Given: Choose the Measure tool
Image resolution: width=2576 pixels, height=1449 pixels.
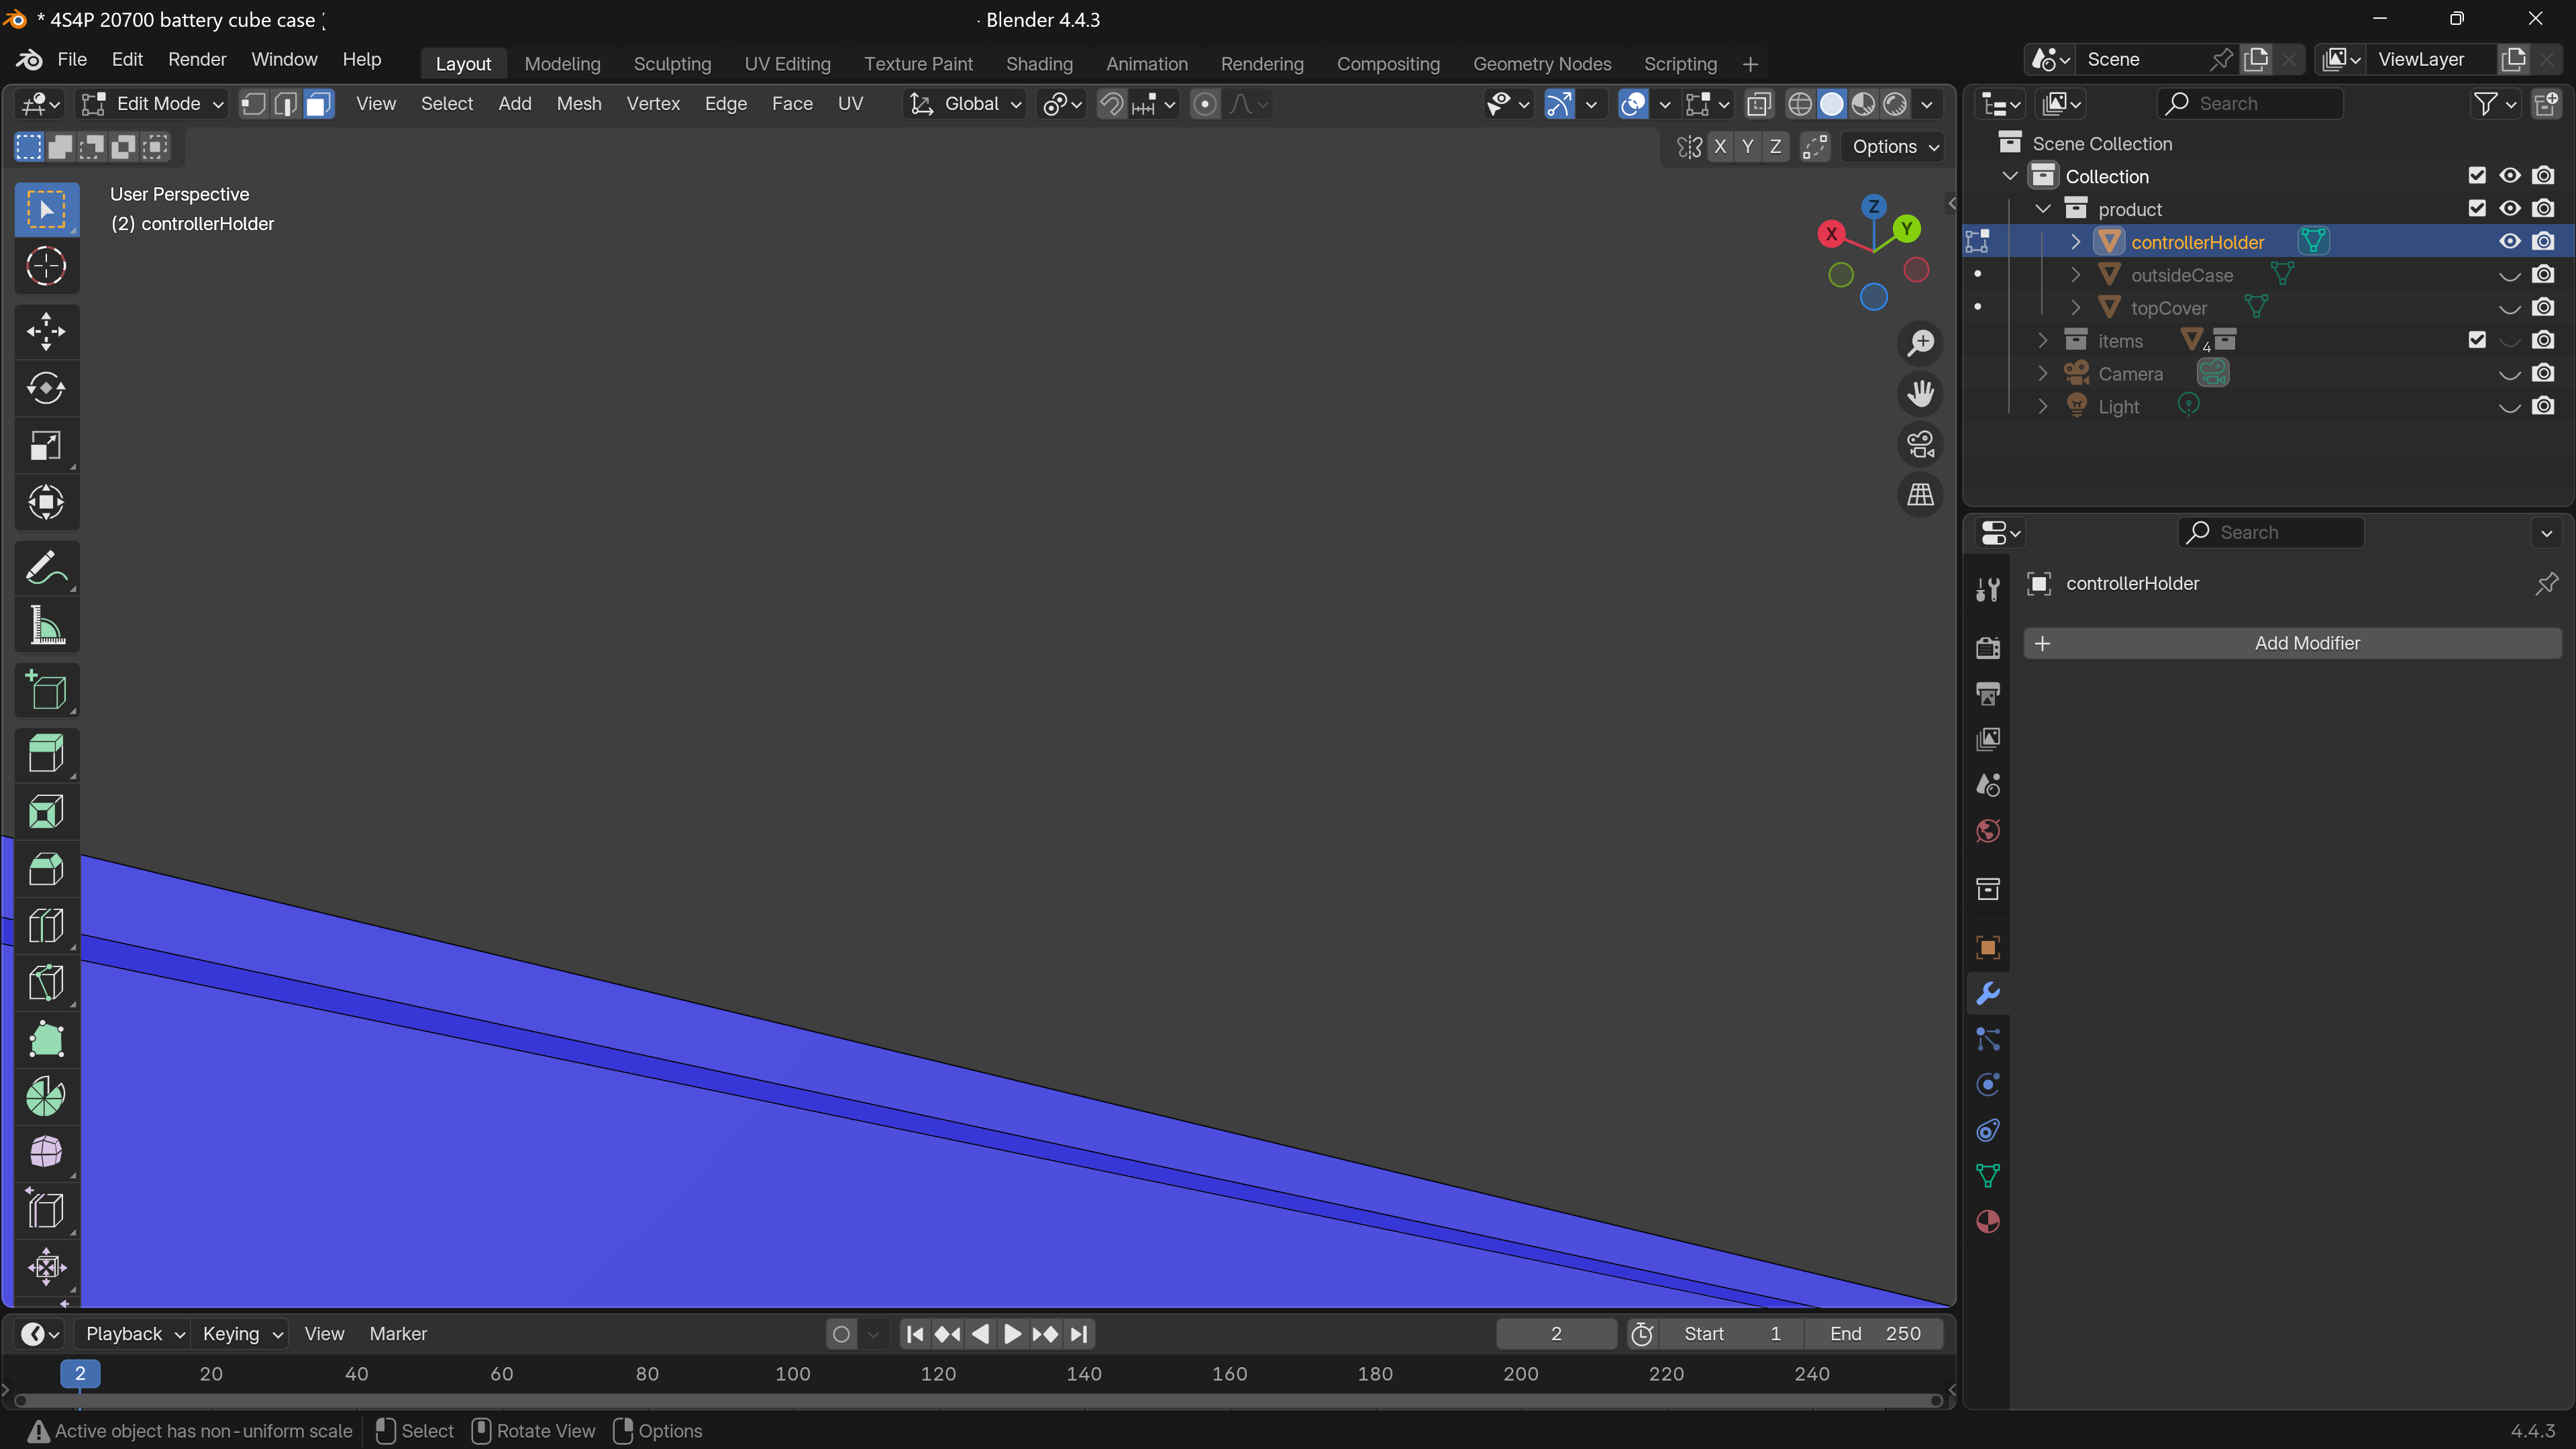Looking at the screenshot, I should pos(46,626).
